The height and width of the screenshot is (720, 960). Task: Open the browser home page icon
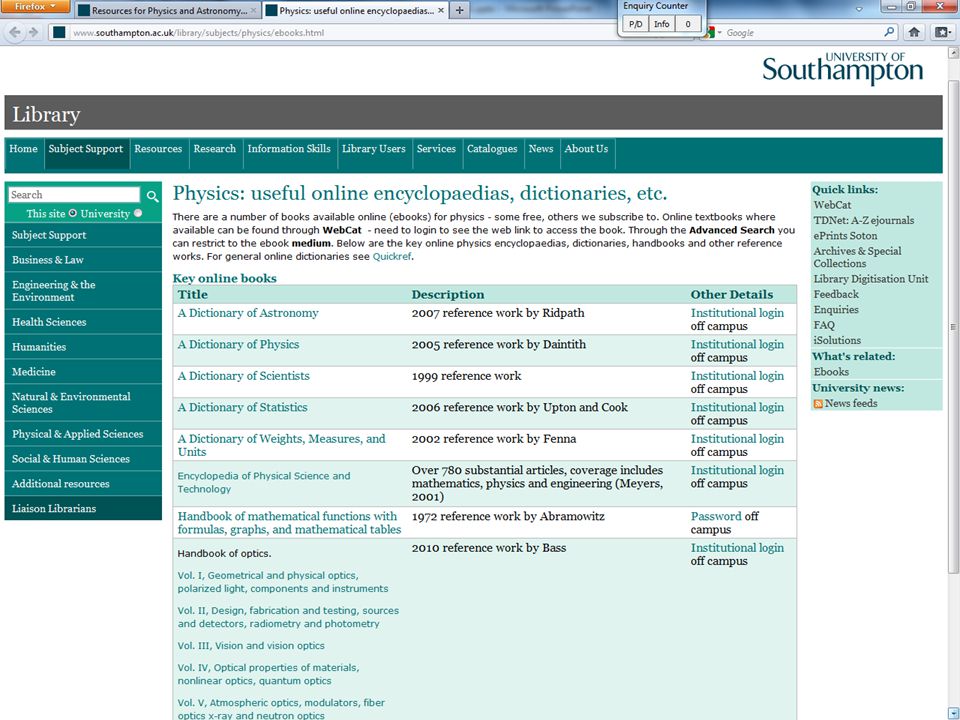pyautogui.click(x=914, y=32)
